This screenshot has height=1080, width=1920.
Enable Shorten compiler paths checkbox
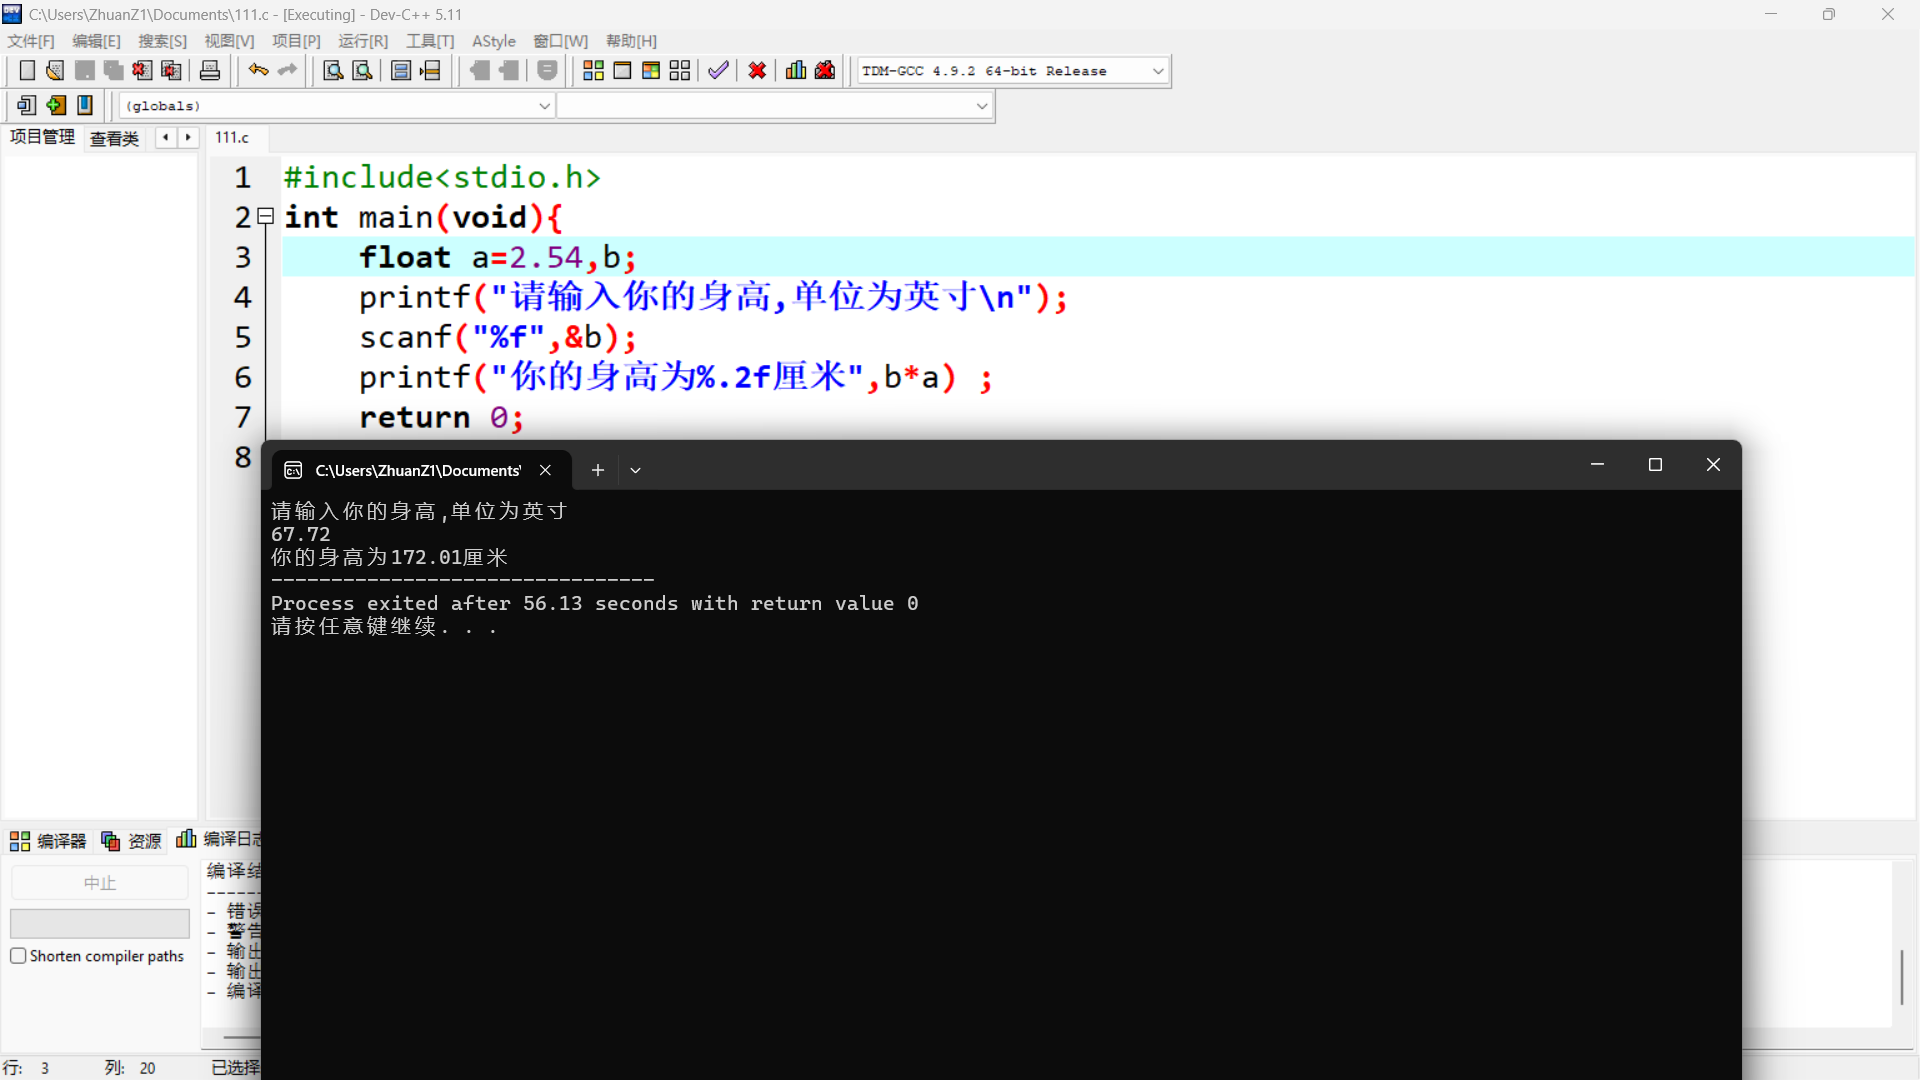[x=18, y=956]
